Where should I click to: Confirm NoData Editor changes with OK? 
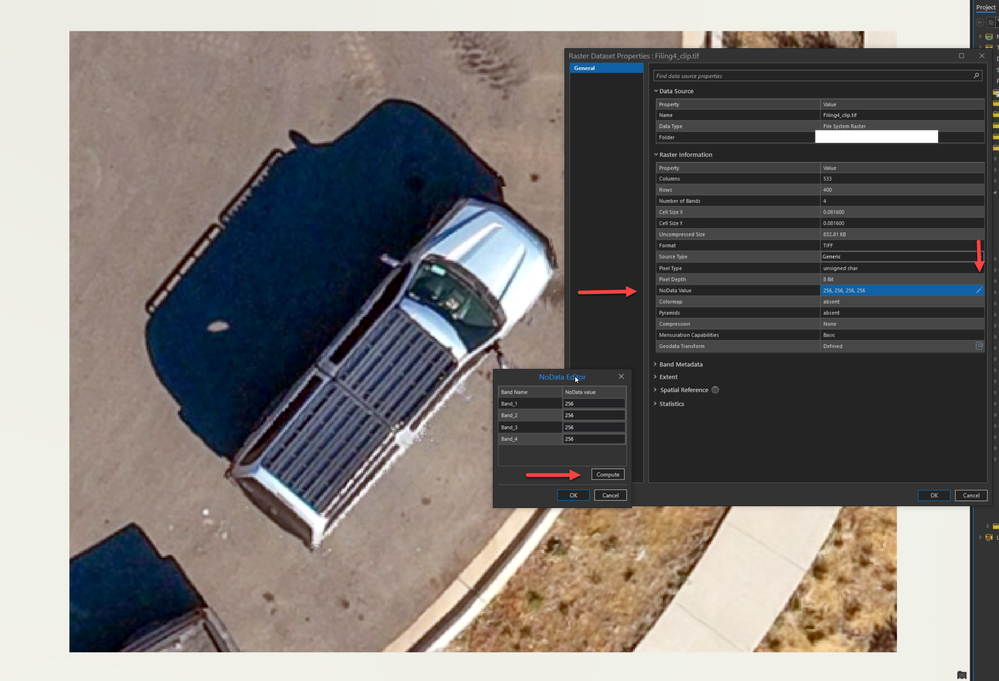[x=573, y=495]
